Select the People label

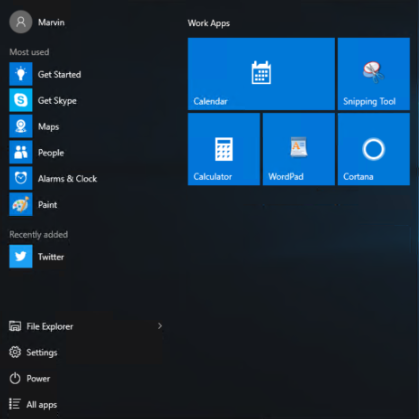(x=51, y=153)
